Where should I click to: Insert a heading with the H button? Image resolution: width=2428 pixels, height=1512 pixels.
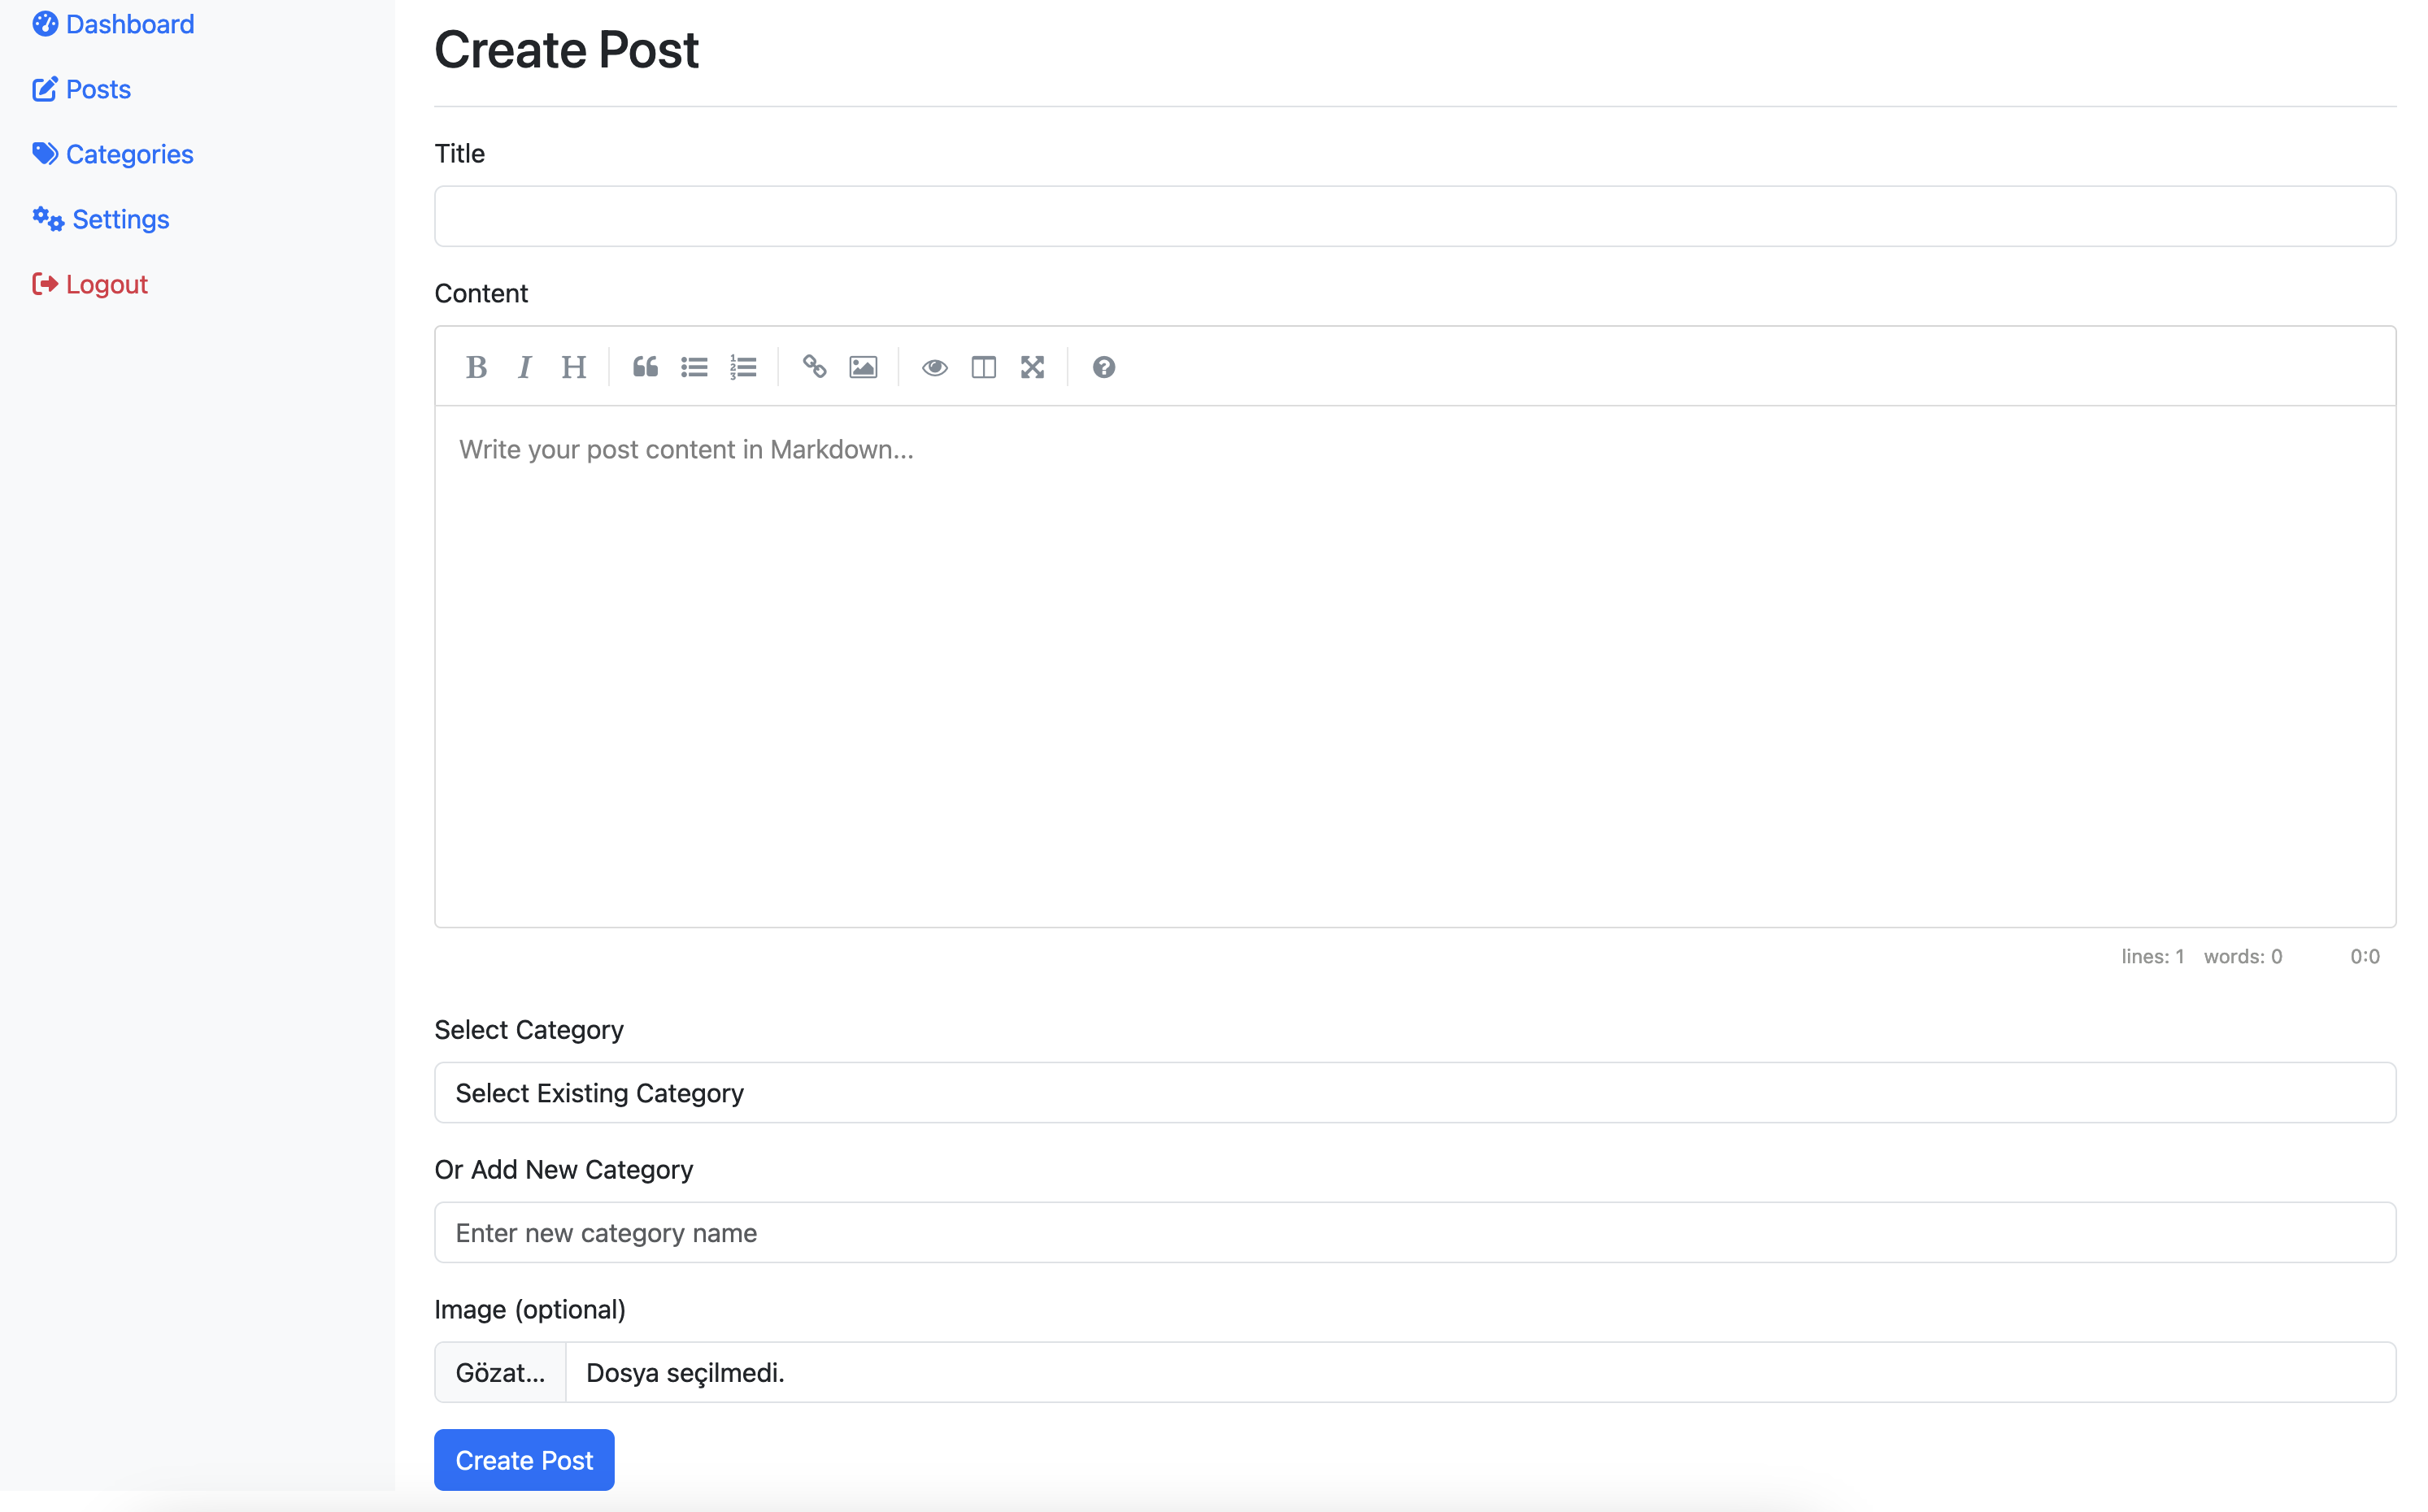573,367
